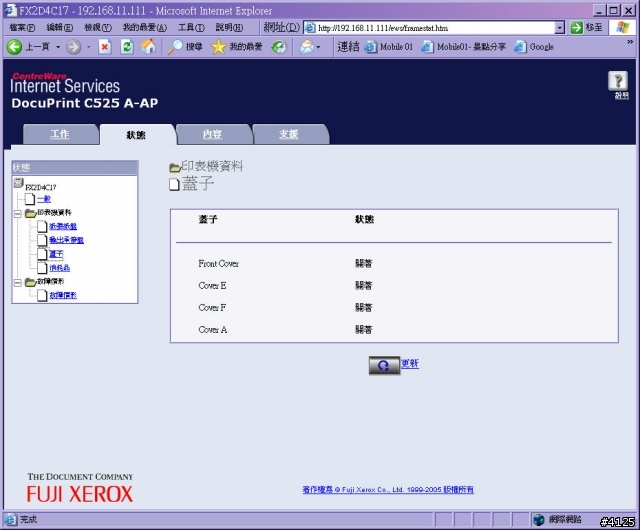This screenshot has height=530, width=640.
Task: Collapse the 故障情形 tree node
Action: [18, 283]
